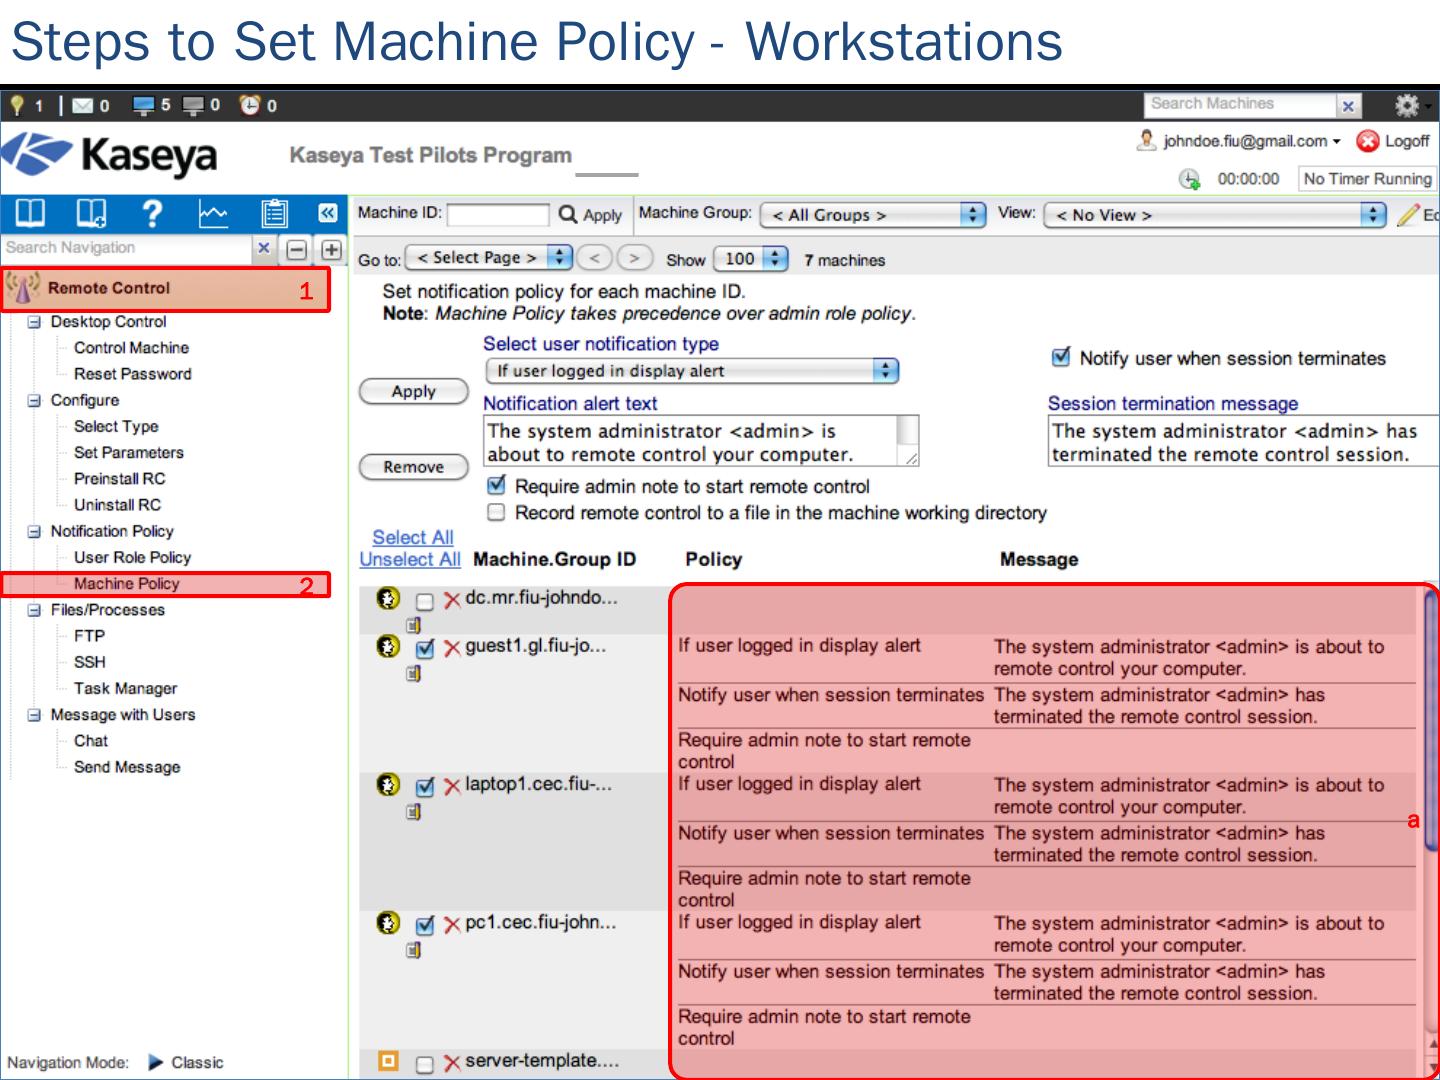Toggle Notify user when session terminates checkbox

tap(1061, 357)
